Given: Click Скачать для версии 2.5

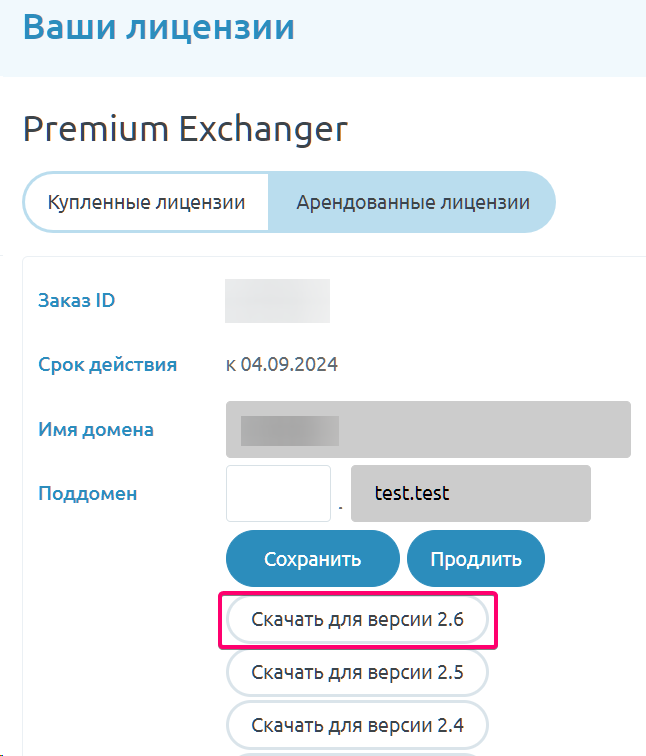Looking at the screenshot, I should click(357, 673).
